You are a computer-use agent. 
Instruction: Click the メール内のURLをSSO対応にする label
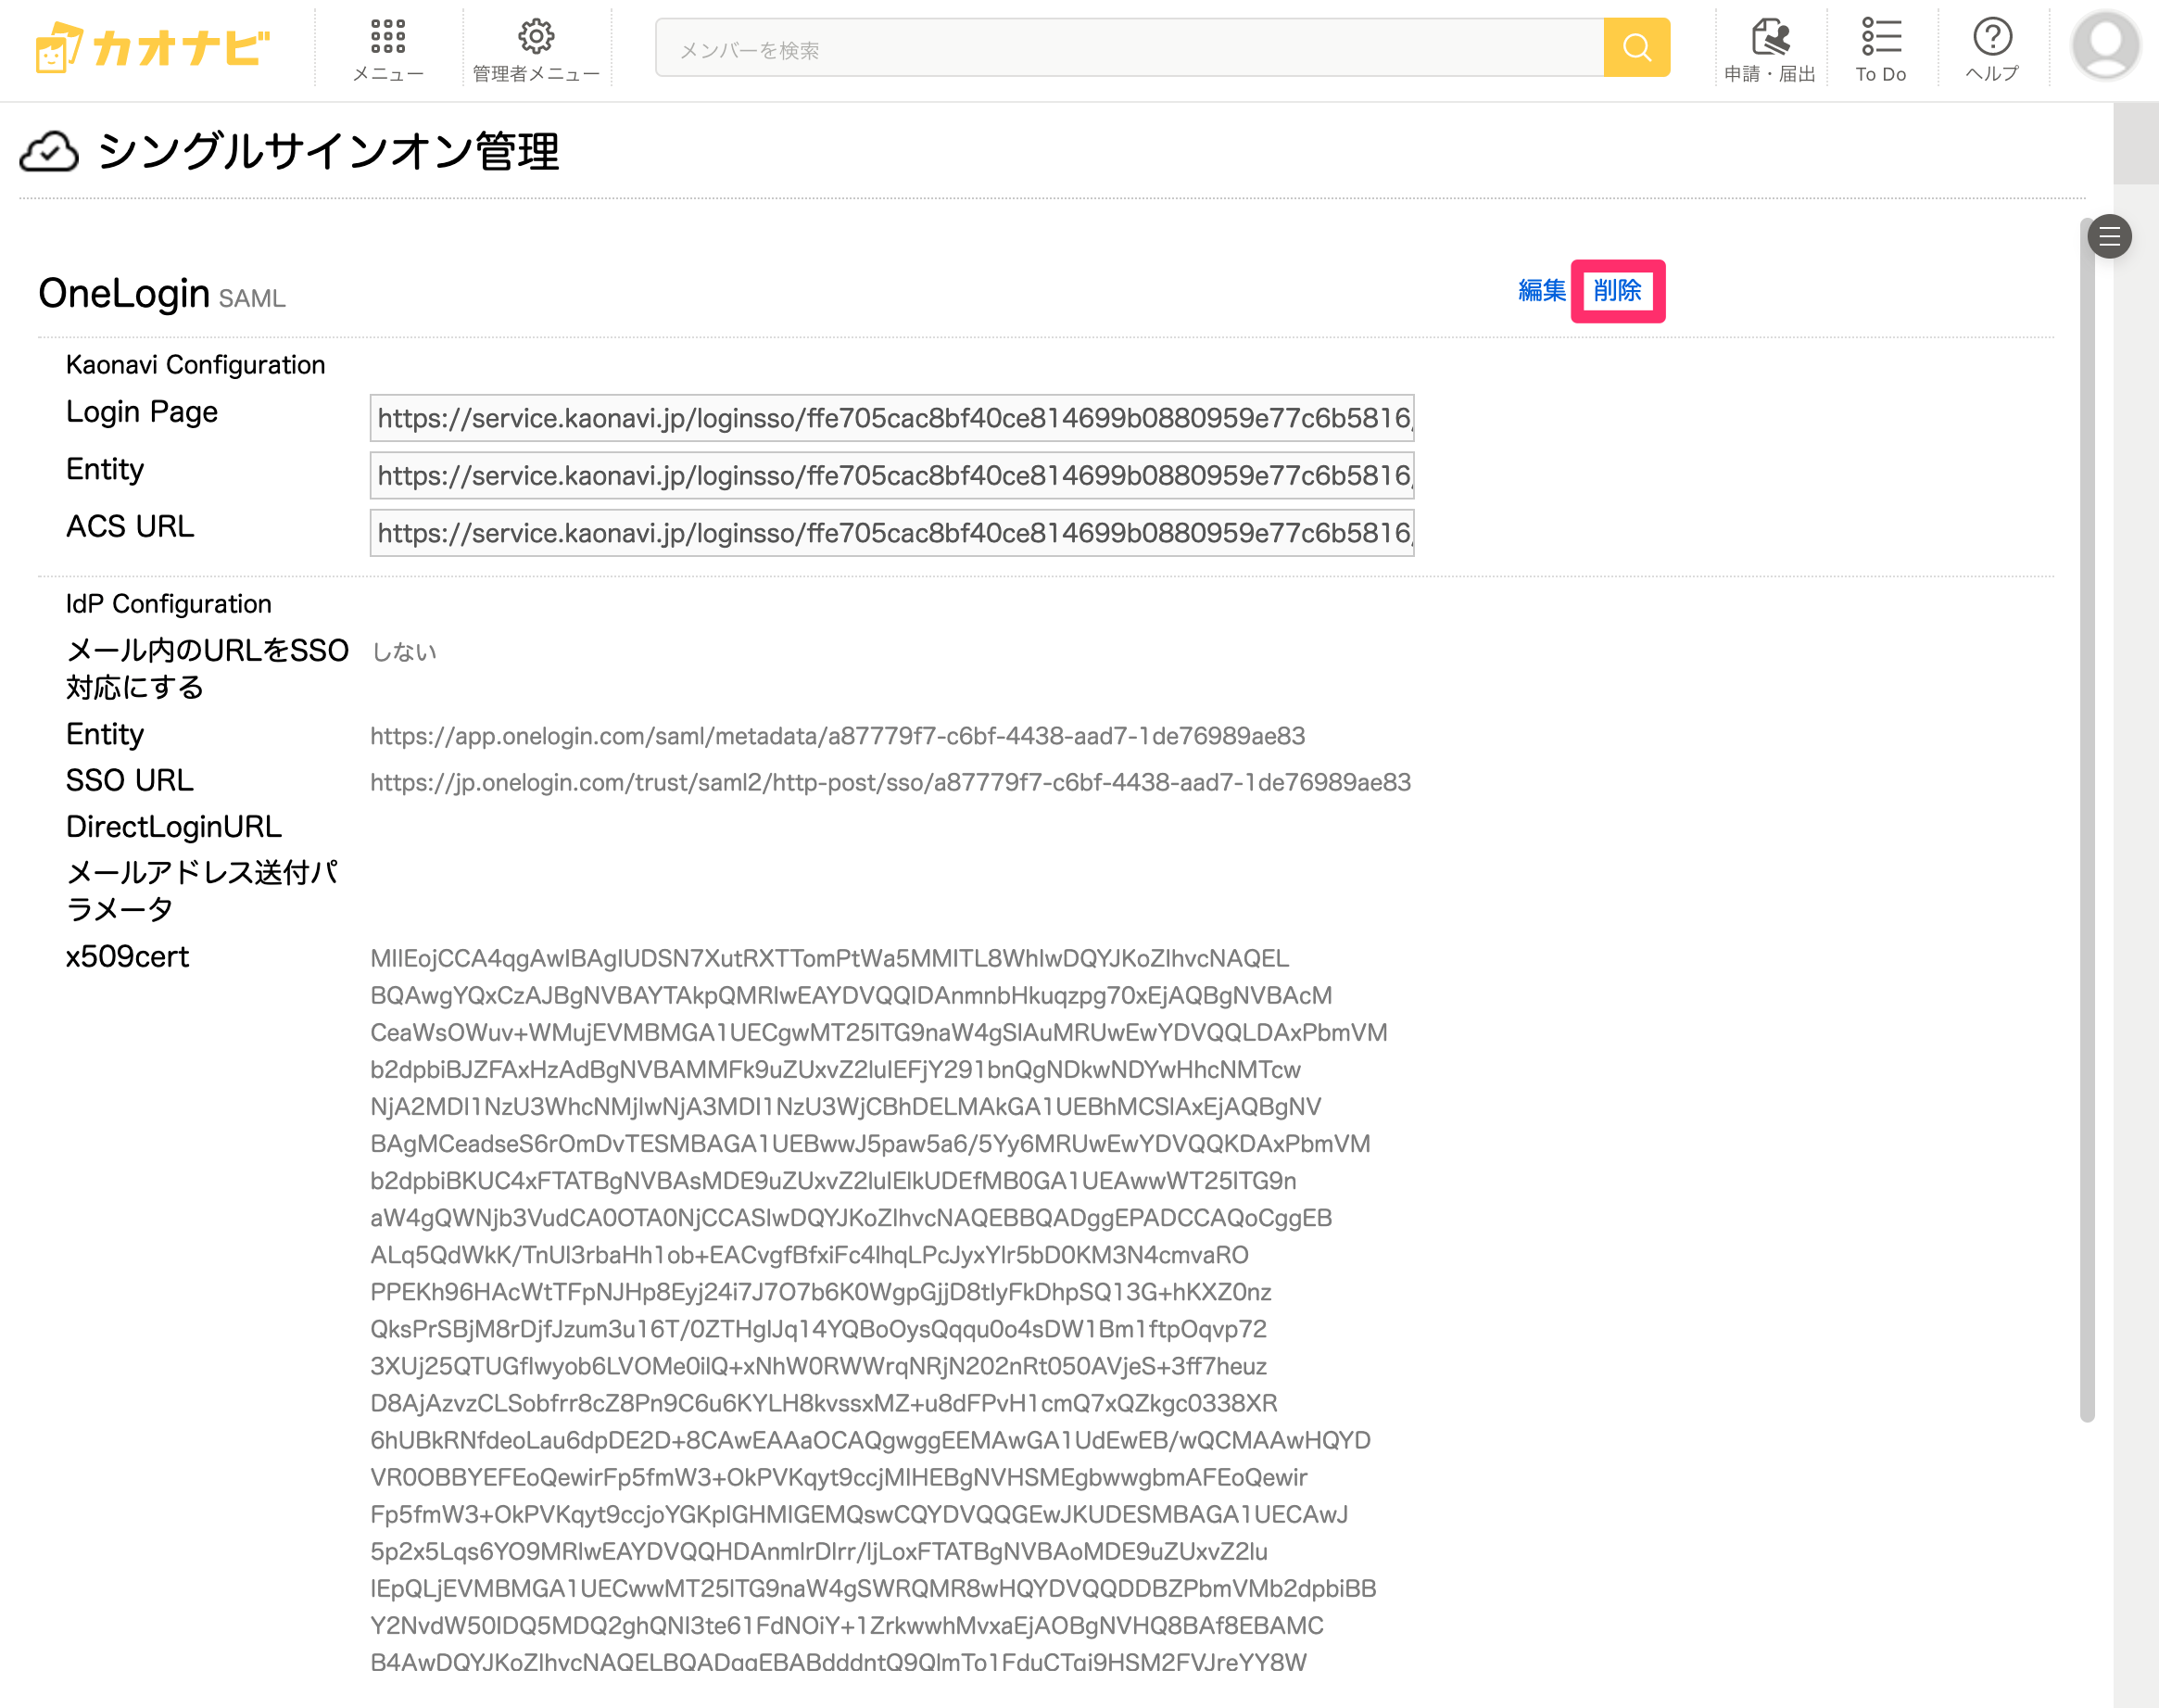click(x=207, y=669)
